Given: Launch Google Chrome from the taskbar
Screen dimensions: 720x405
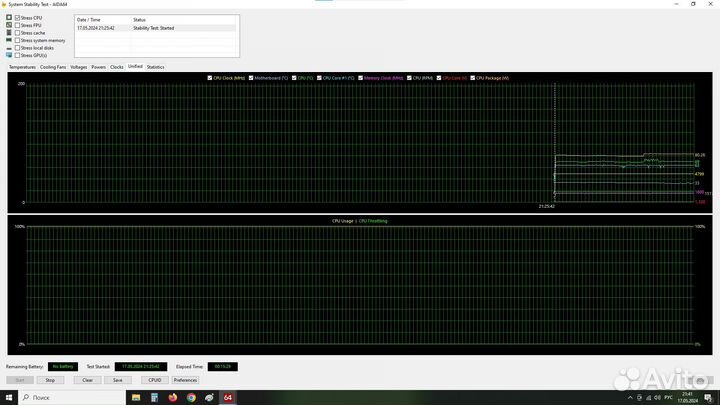Looking at the screenshot, I should (x=191, y=398).
